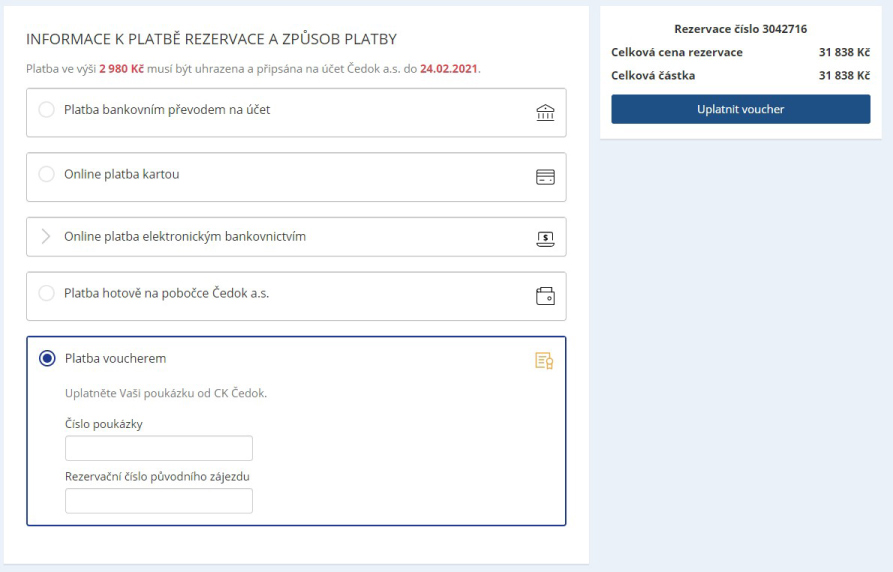Focus the 'Číslo poukázky' input field

click(159, 448)
